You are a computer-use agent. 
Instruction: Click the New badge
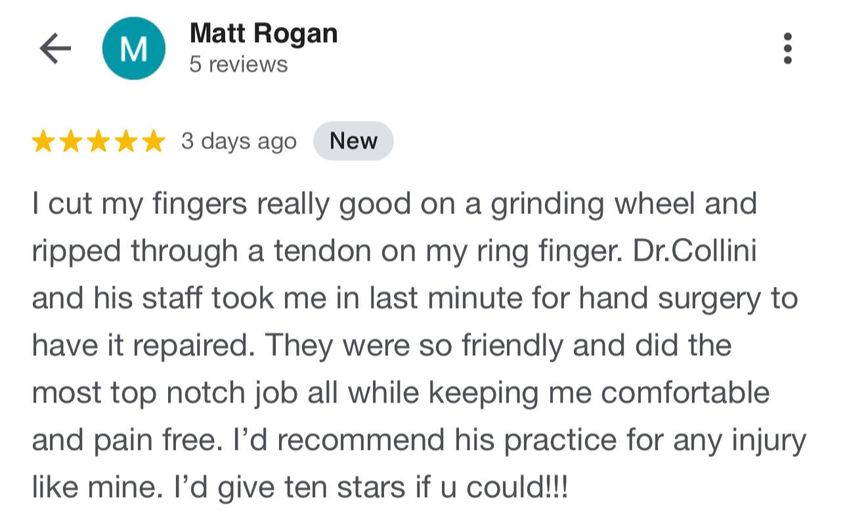353,141
